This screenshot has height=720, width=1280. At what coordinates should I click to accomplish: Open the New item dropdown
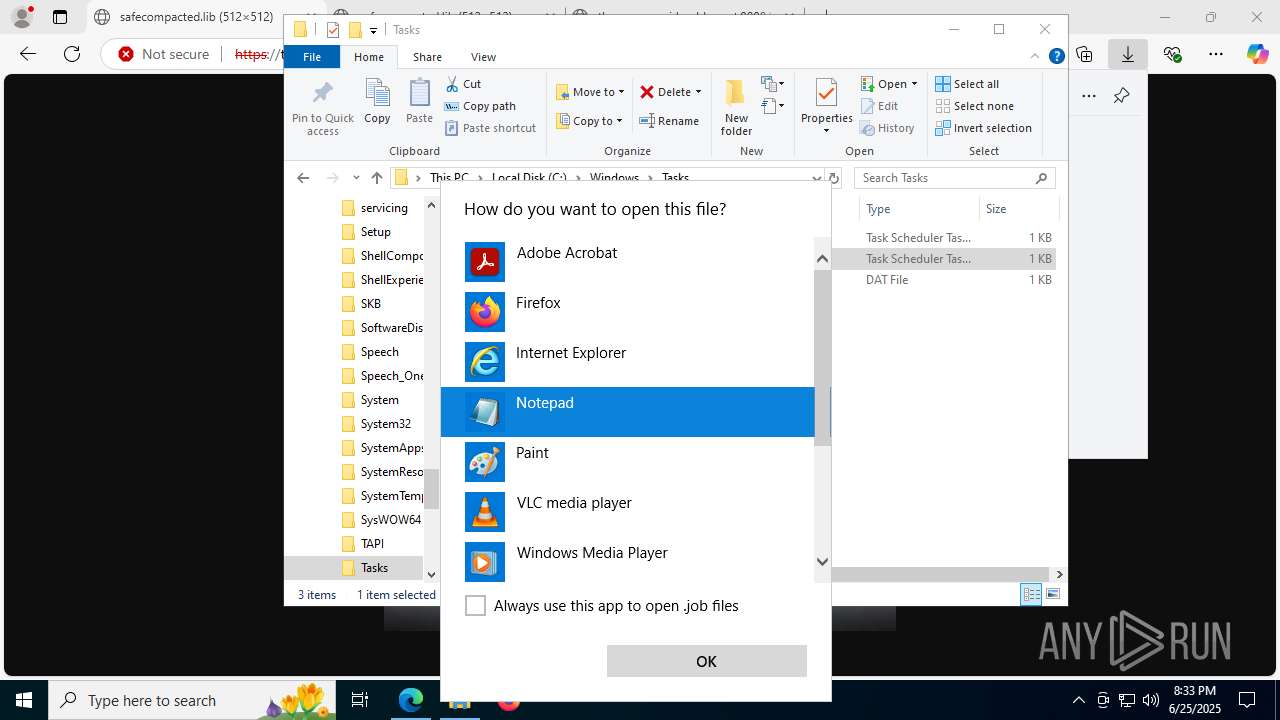(x=772, y=84)
